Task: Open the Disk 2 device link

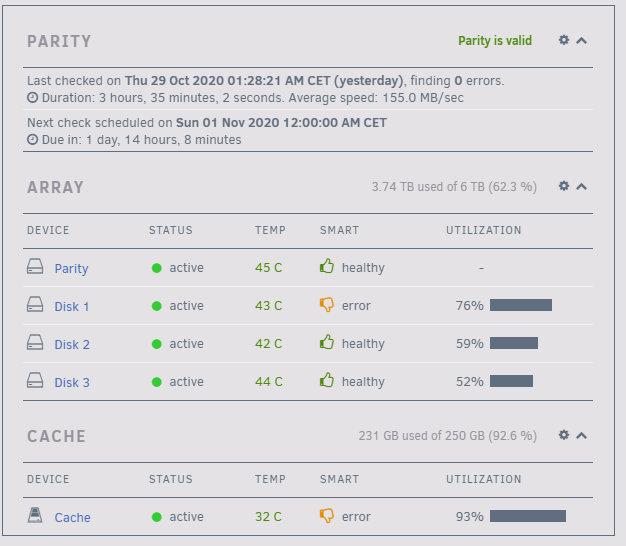Action: click(72, 344)
